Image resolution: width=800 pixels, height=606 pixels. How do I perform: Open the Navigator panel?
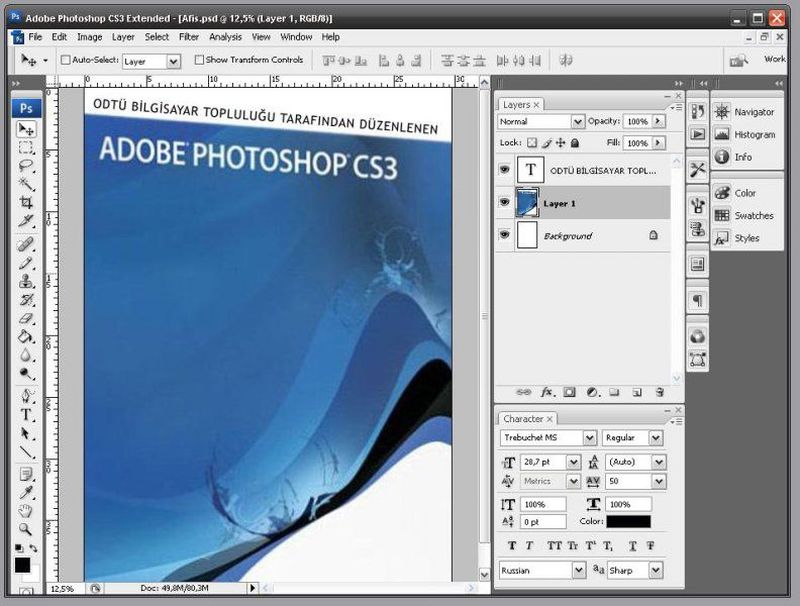pyautogui.click(x=753, y=112)
